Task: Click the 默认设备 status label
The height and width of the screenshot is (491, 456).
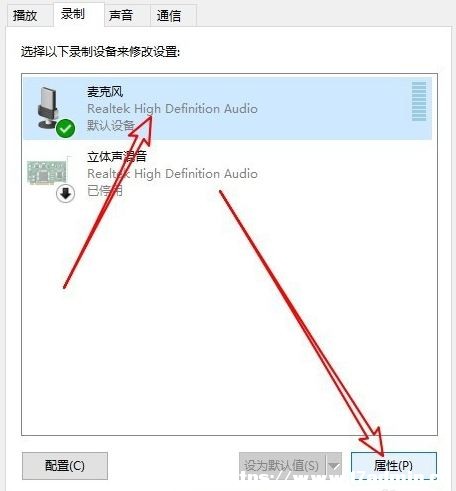Action: click(111, 126)
